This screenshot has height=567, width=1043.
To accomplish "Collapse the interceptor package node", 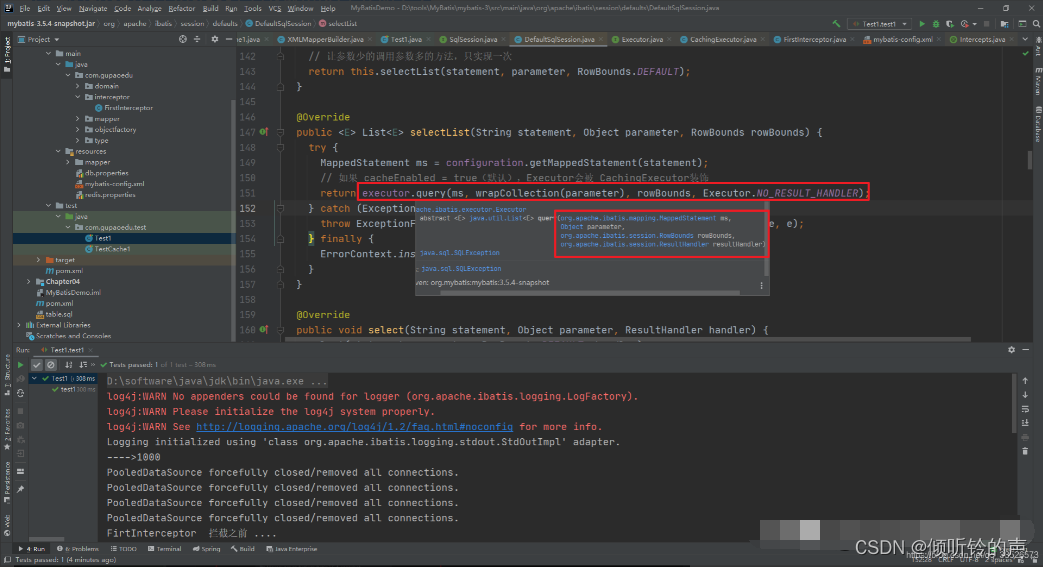I will coord(77,97).
